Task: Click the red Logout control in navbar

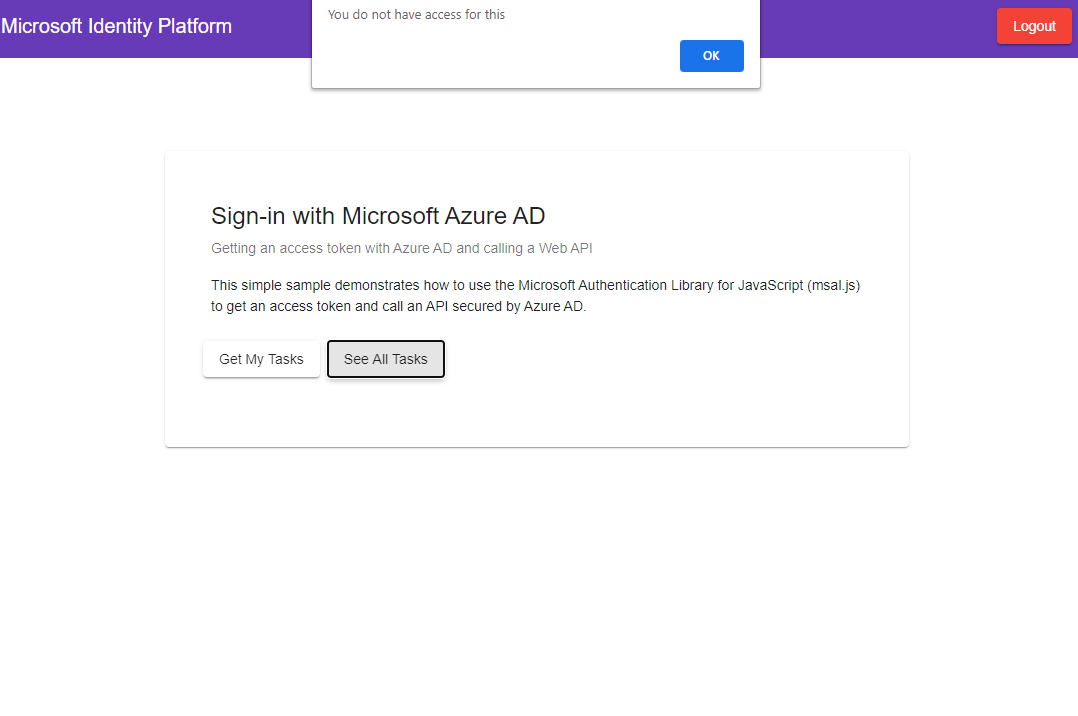Action: 1034,25
